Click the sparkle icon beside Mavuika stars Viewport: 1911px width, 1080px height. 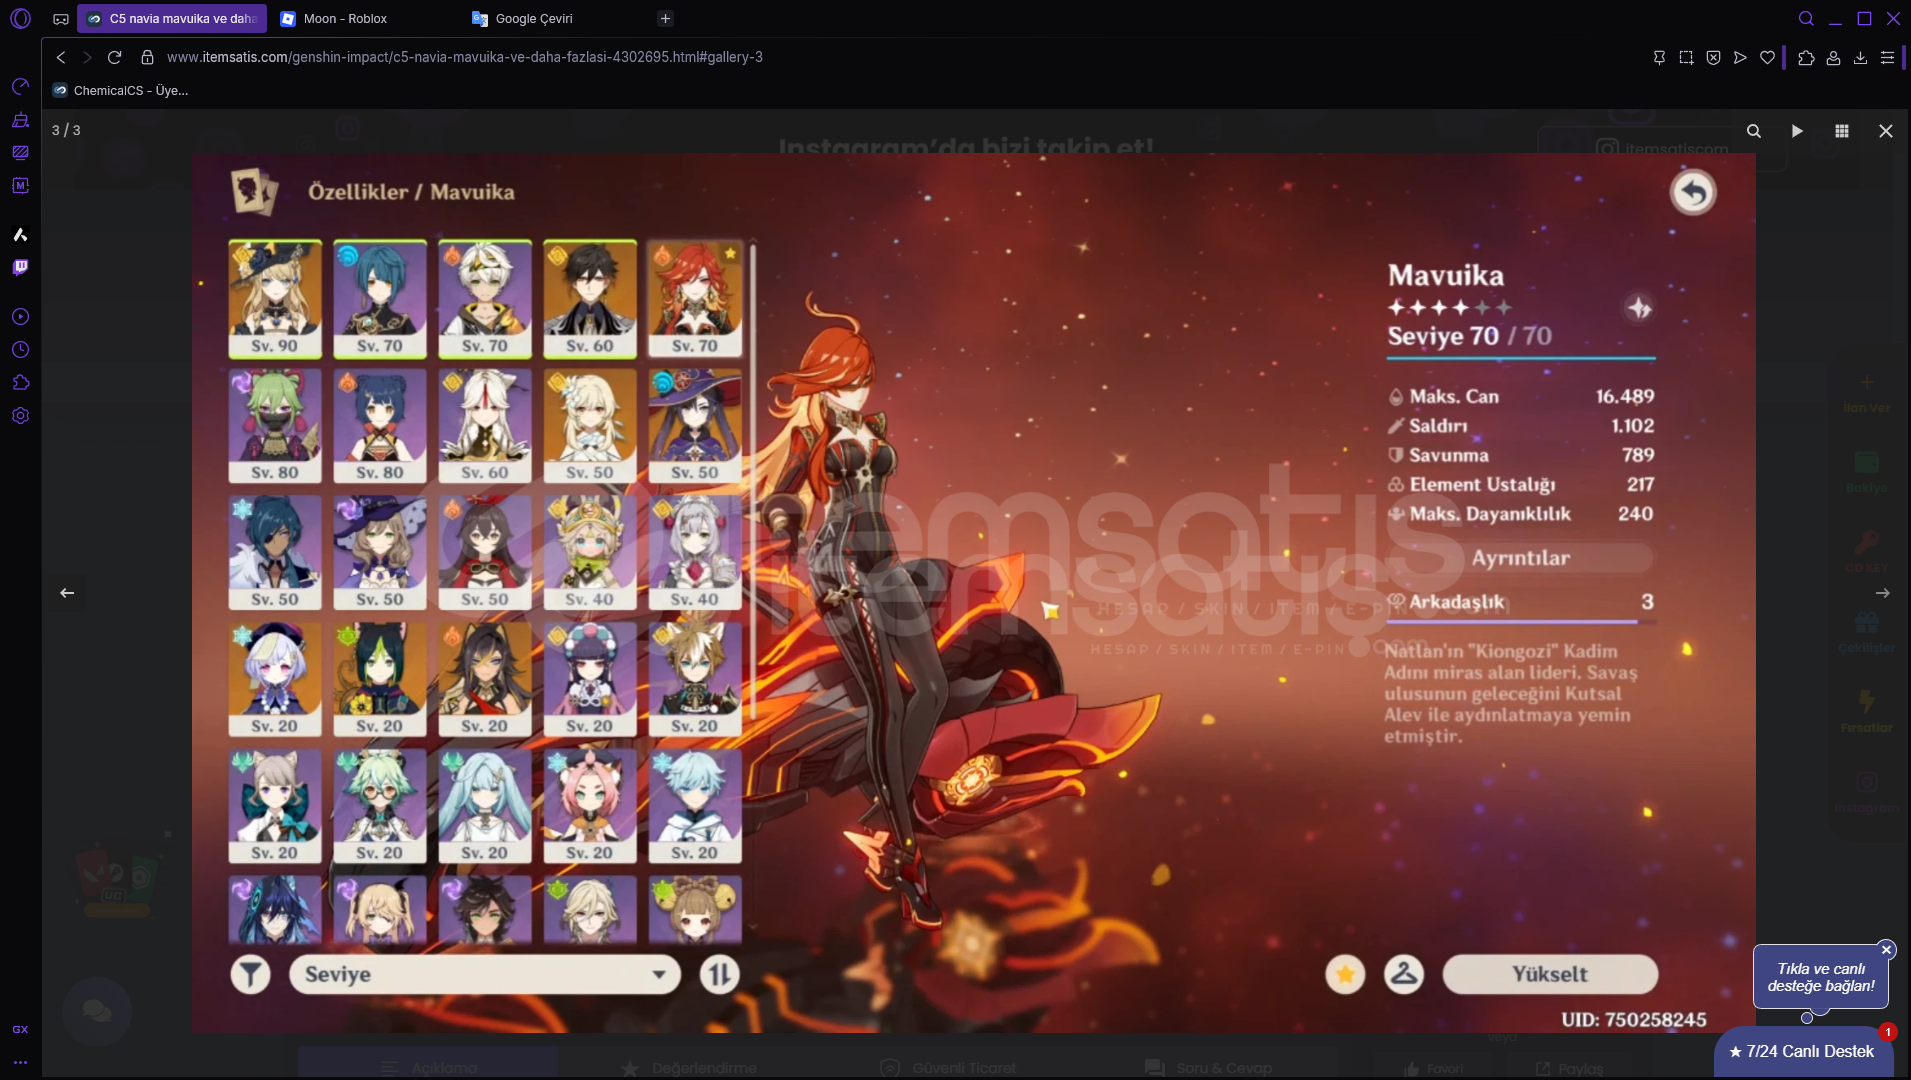click(x=1639, y=308)
